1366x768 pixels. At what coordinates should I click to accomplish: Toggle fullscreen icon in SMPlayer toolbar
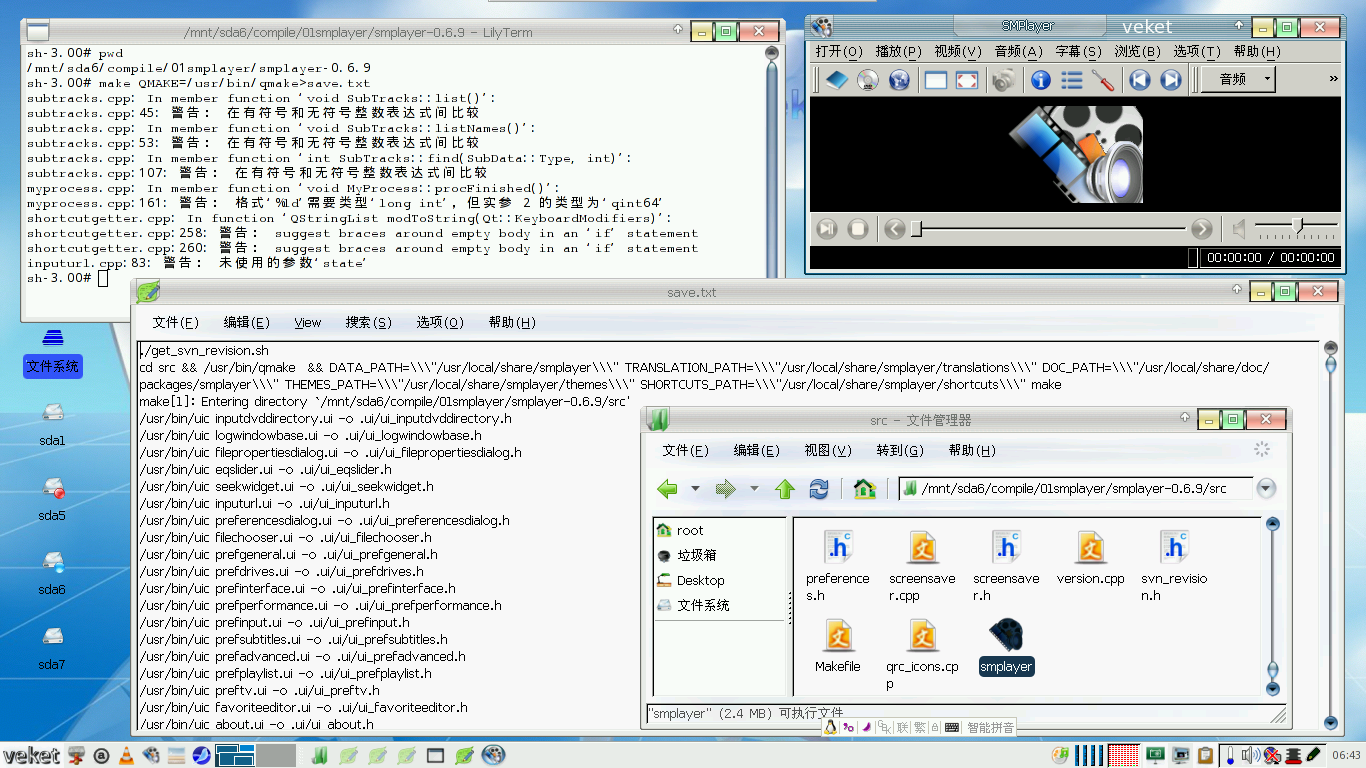point(967,80)
